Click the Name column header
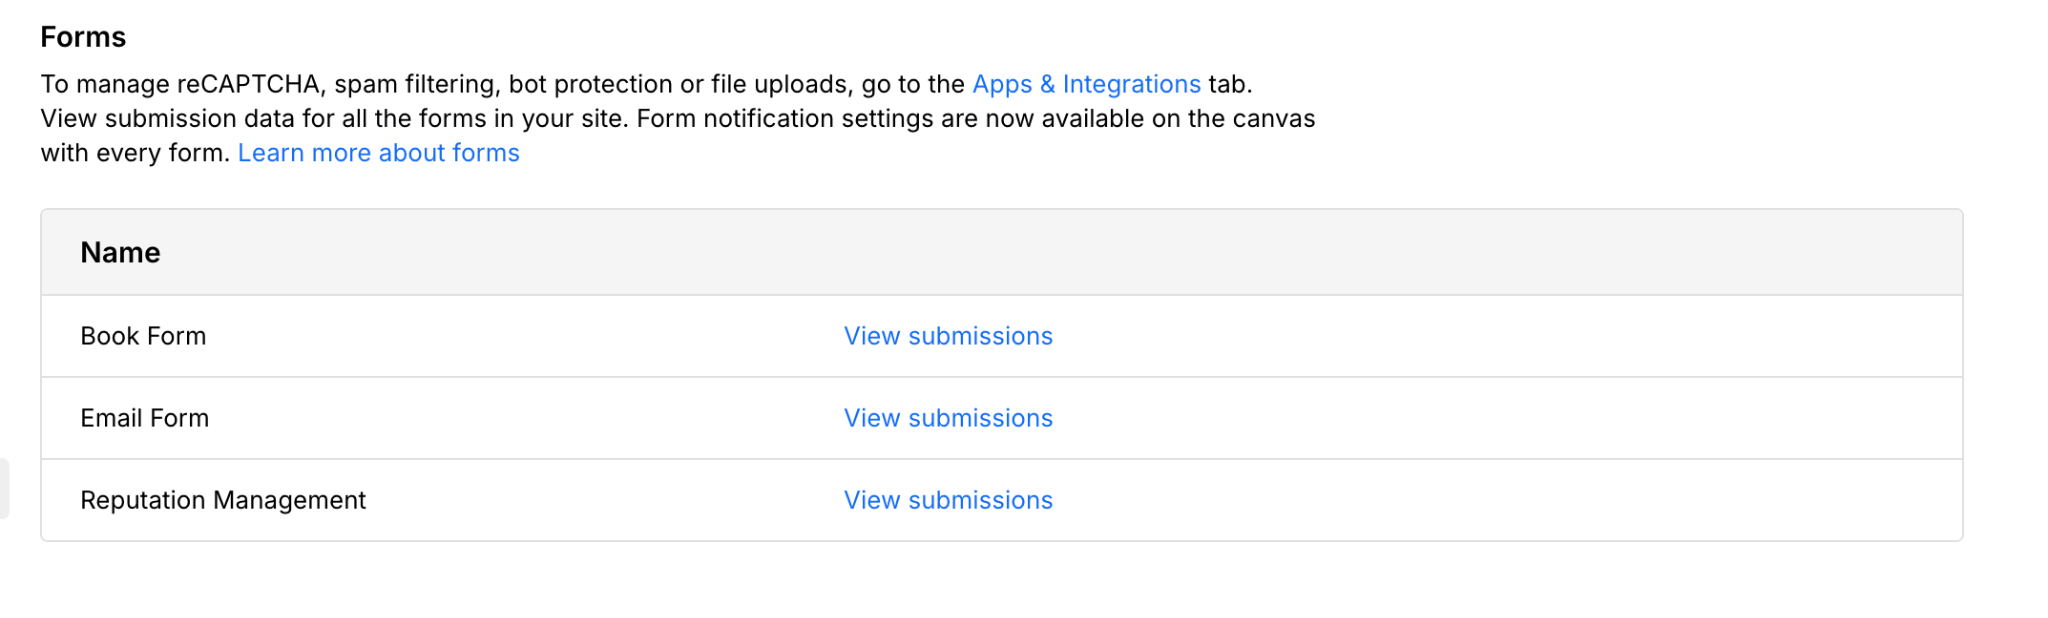This screenshot has width=2048, height=618. coord(120,253)
